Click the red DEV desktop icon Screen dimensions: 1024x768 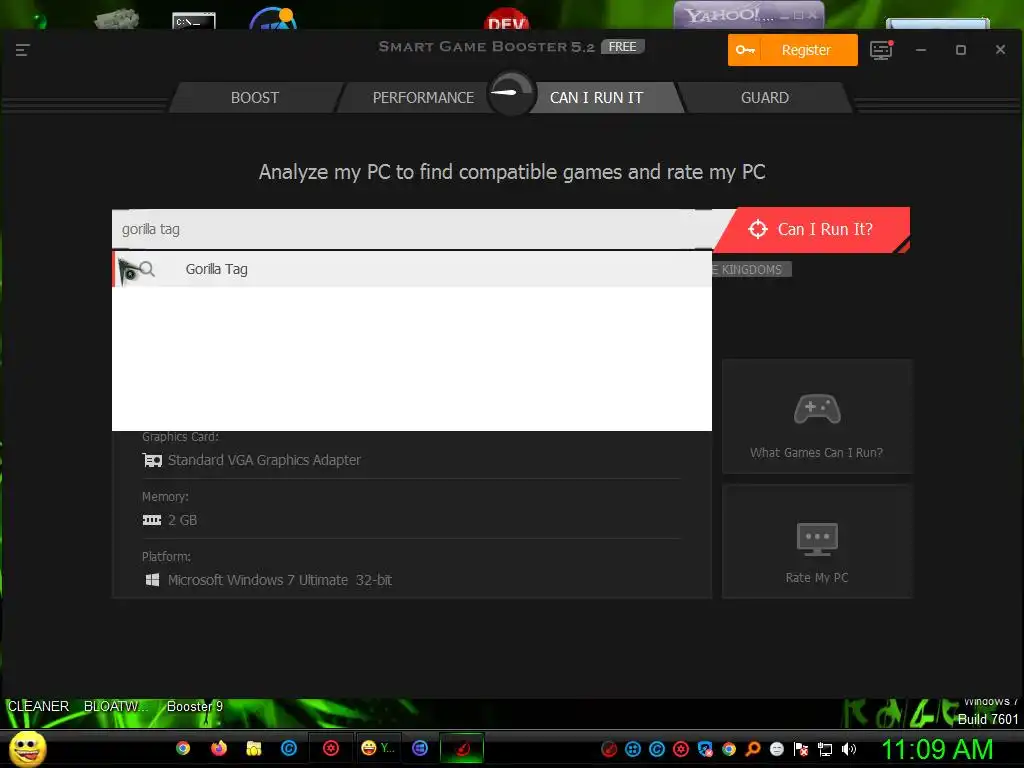click(506, 18)
